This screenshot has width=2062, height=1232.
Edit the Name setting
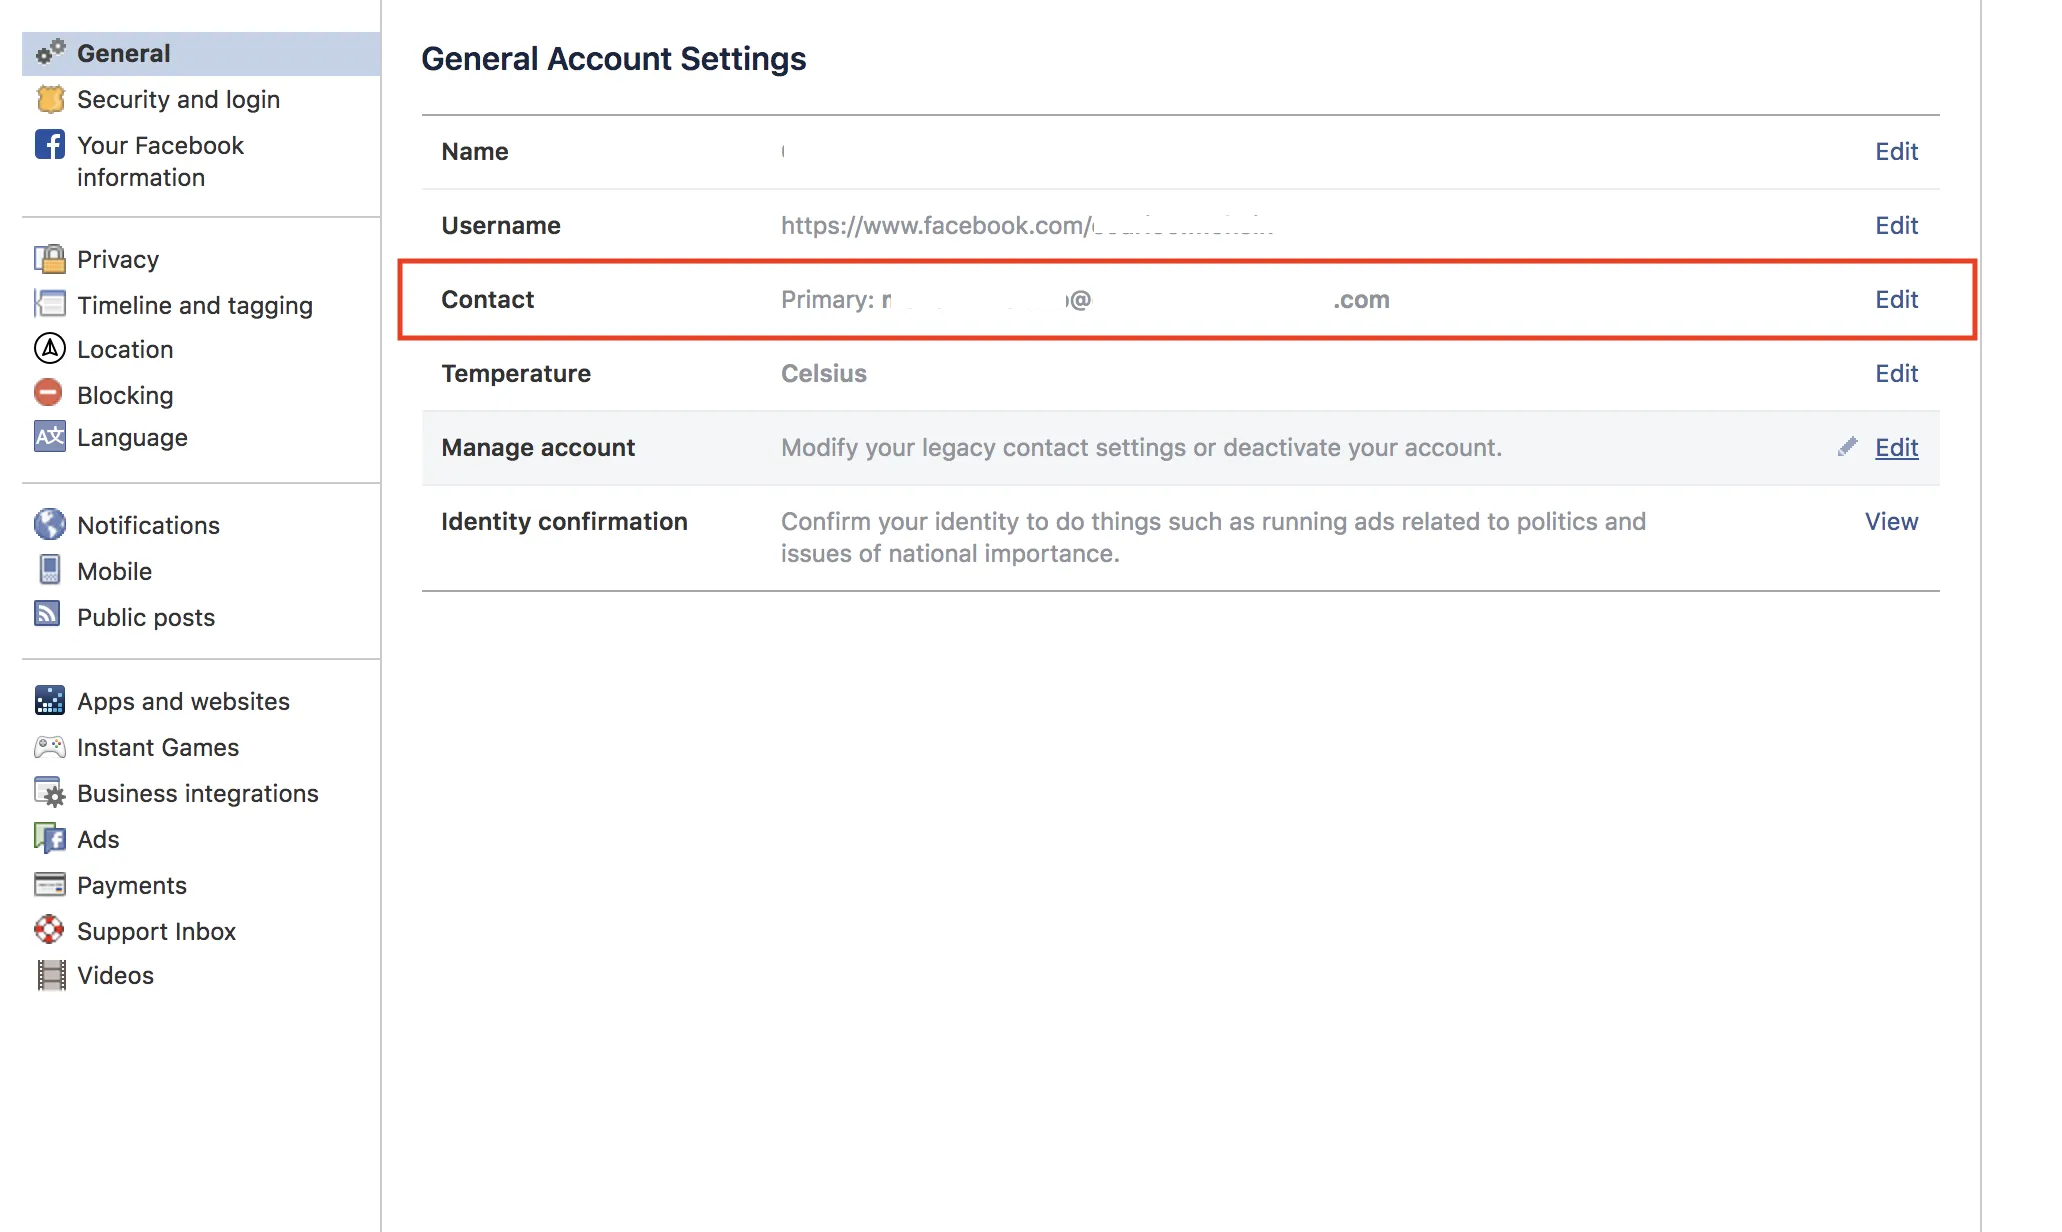pos(1896,151)
